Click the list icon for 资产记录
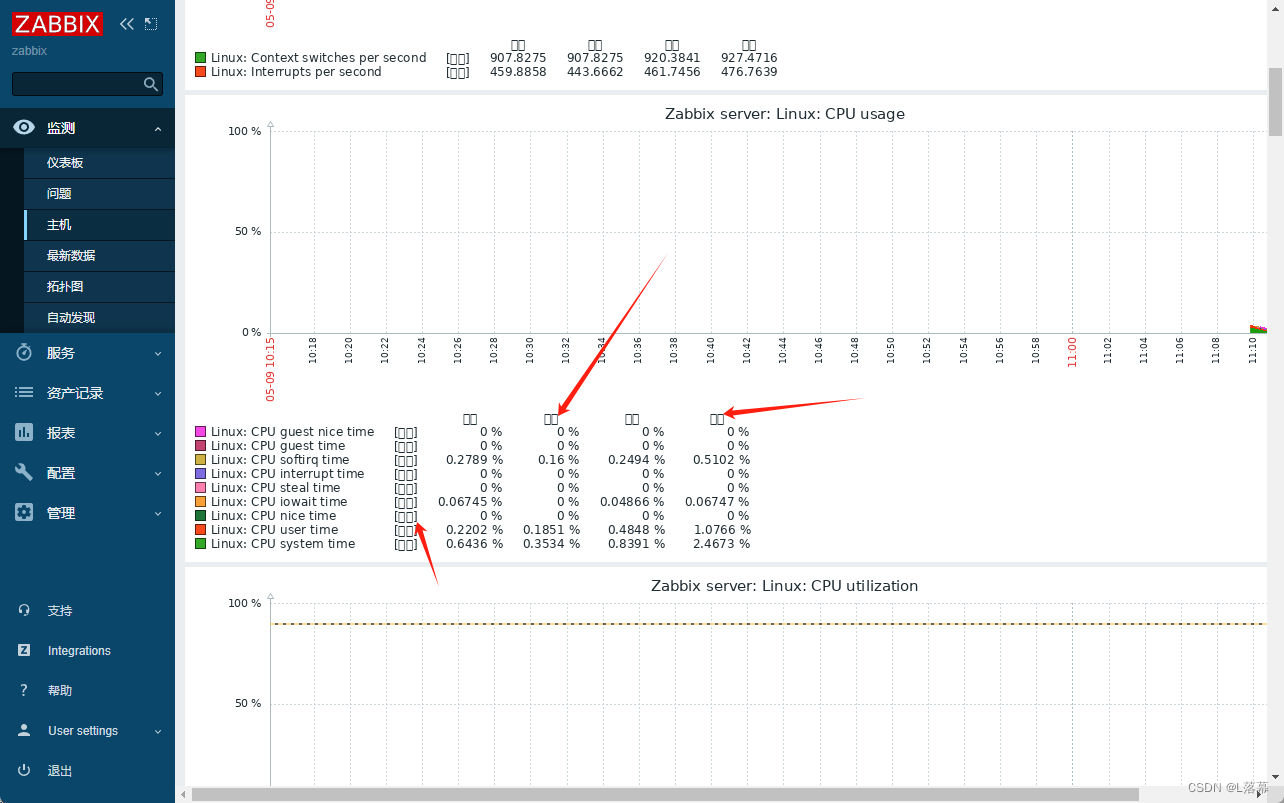This screenshot has height=803, width=1284. click(x=24, y=393)
